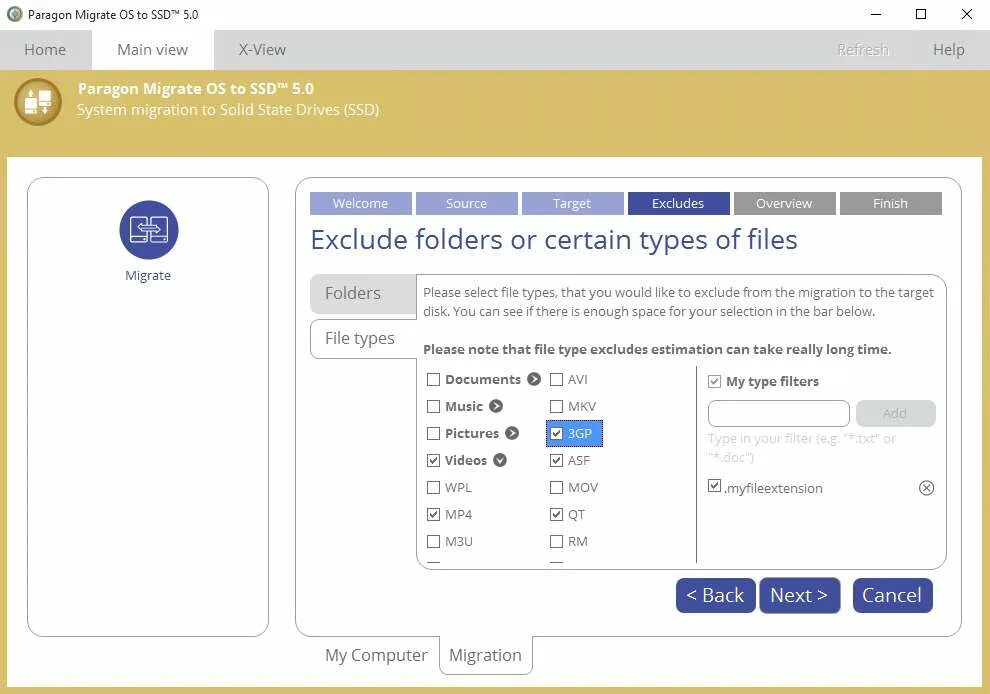Check the RM file type checkbox
Image resolution: width=990 pixels, height=694 pixels.
(x=556, y=542)
